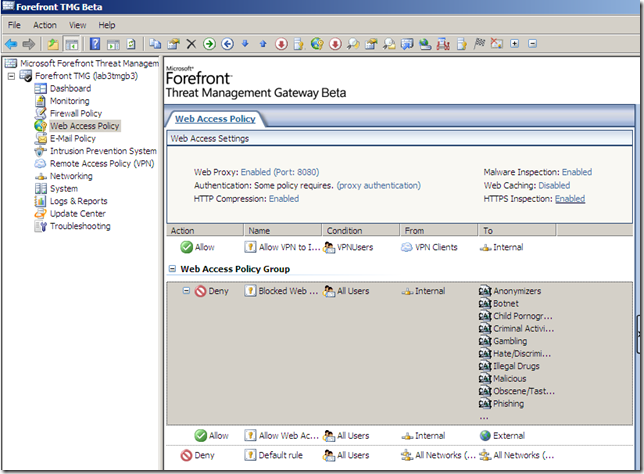Click the Condition column header
Screen dimensions: 644x474
361,230
